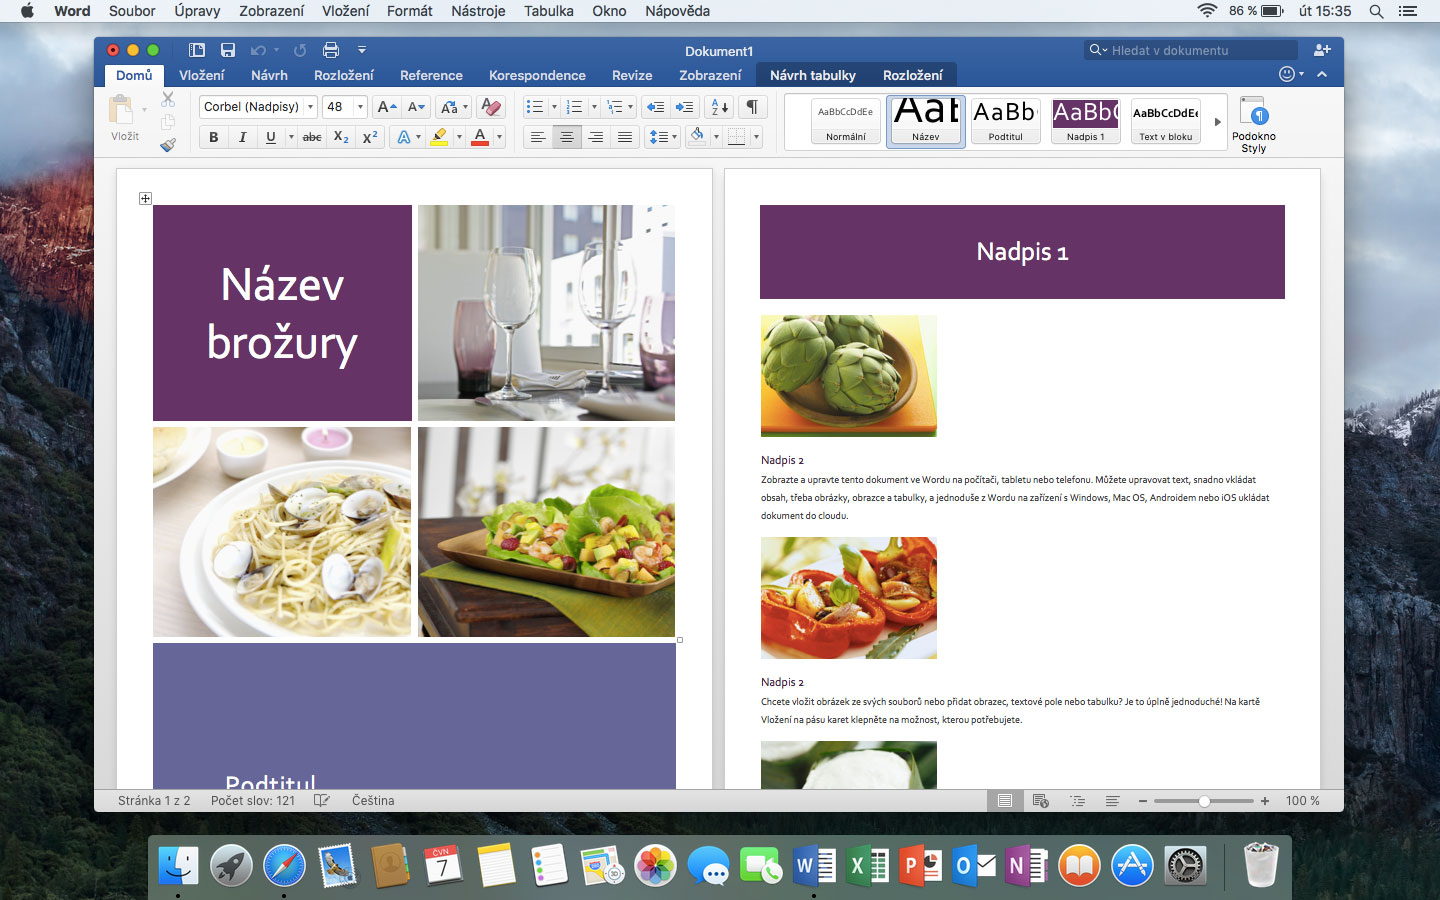
Task: Toggle print layout view in status bar
Action: tap(1005, 801)
